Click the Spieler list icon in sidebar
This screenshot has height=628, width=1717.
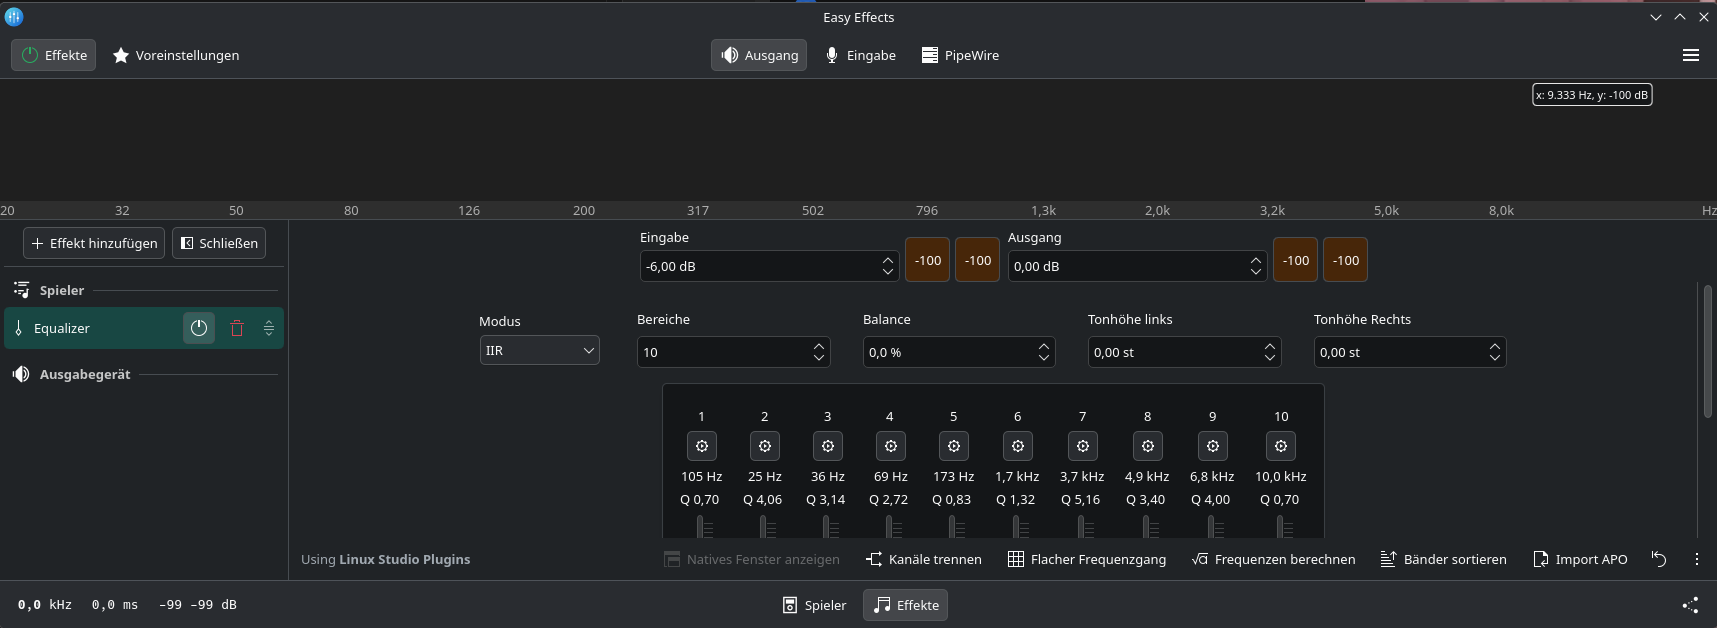21,290
